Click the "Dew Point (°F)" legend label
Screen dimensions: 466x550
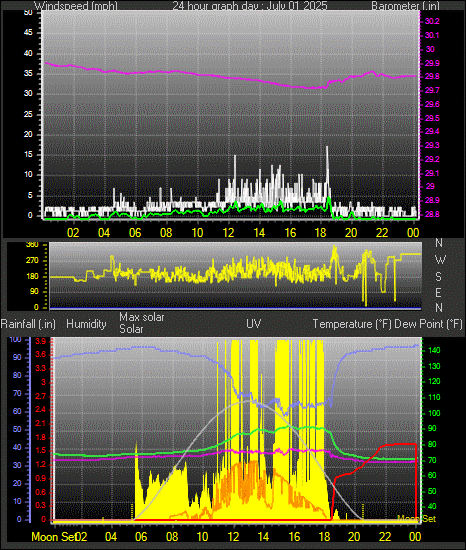[428, 324]
